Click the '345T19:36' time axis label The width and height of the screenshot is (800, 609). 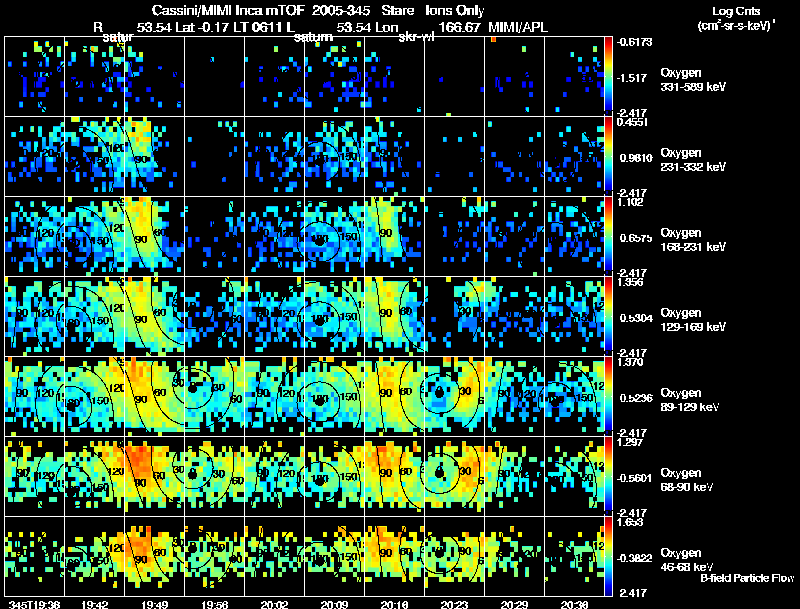pyautogui.click(x=34, y=604)
